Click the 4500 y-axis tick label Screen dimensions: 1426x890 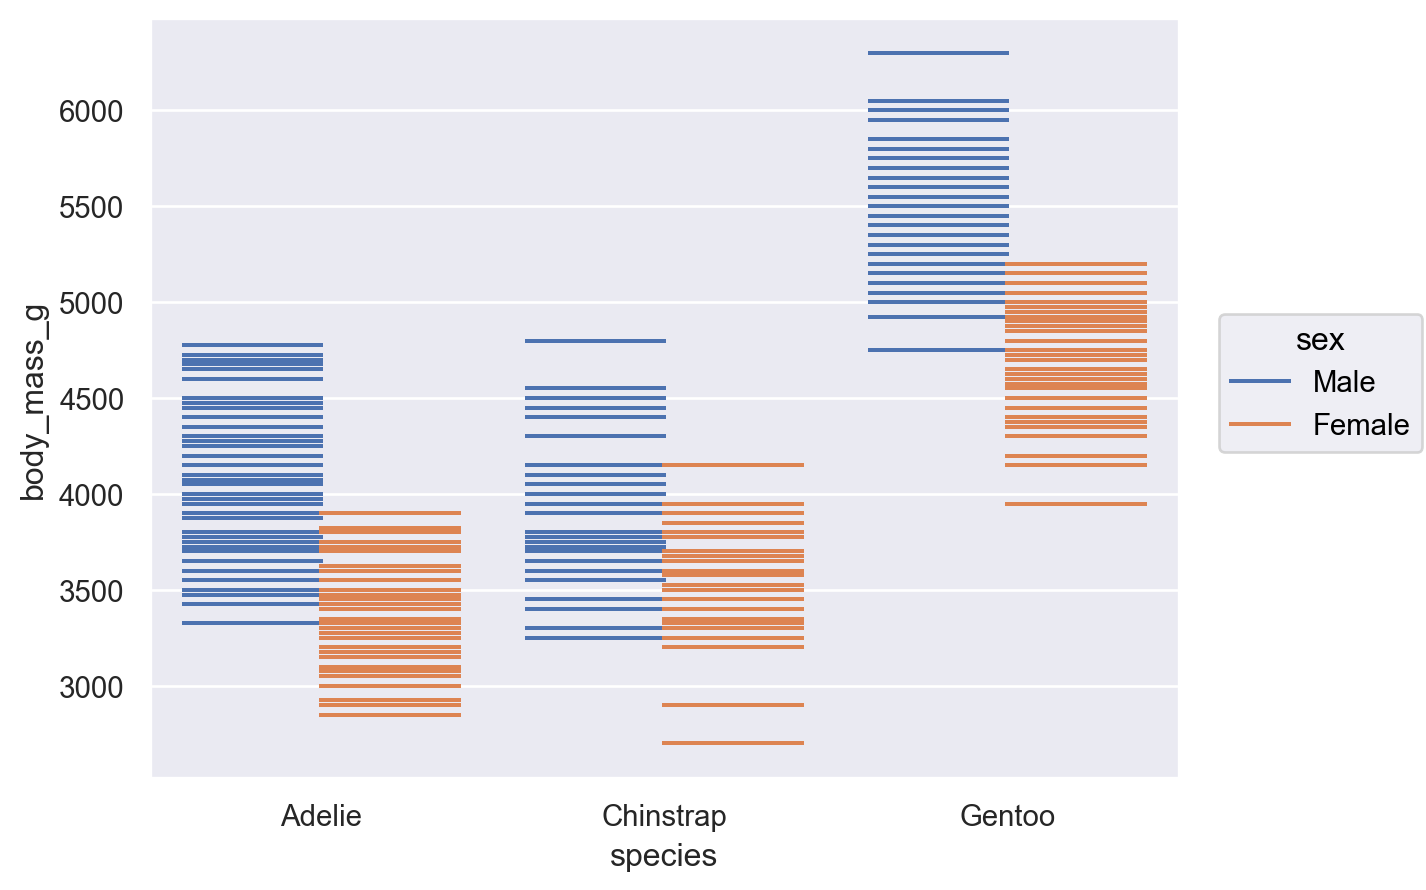click(x=91, y=399)
